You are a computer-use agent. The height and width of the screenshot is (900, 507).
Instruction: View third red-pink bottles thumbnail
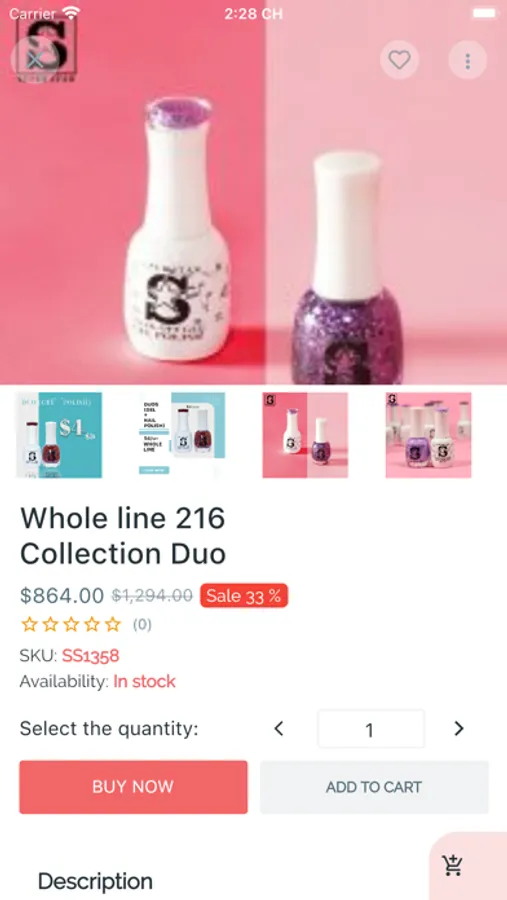(x=305, y=435)
